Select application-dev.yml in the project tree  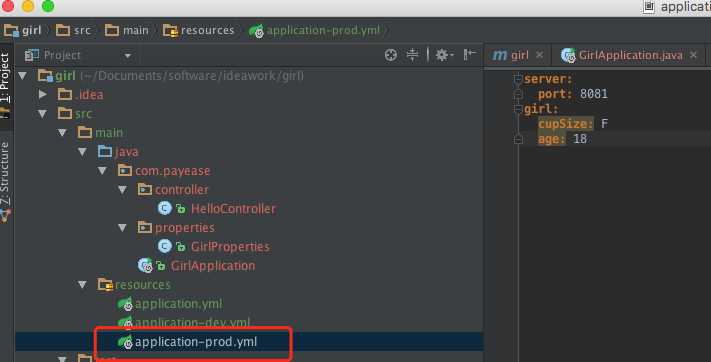coord(193,323)
